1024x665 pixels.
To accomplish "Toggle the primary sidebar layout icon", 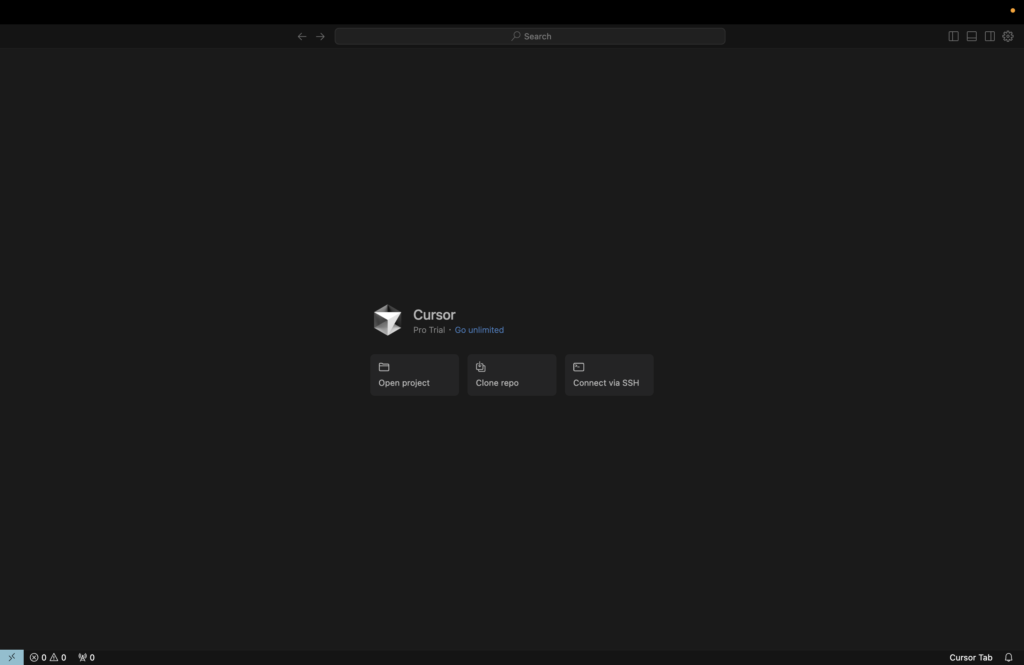I will (953, 37).
